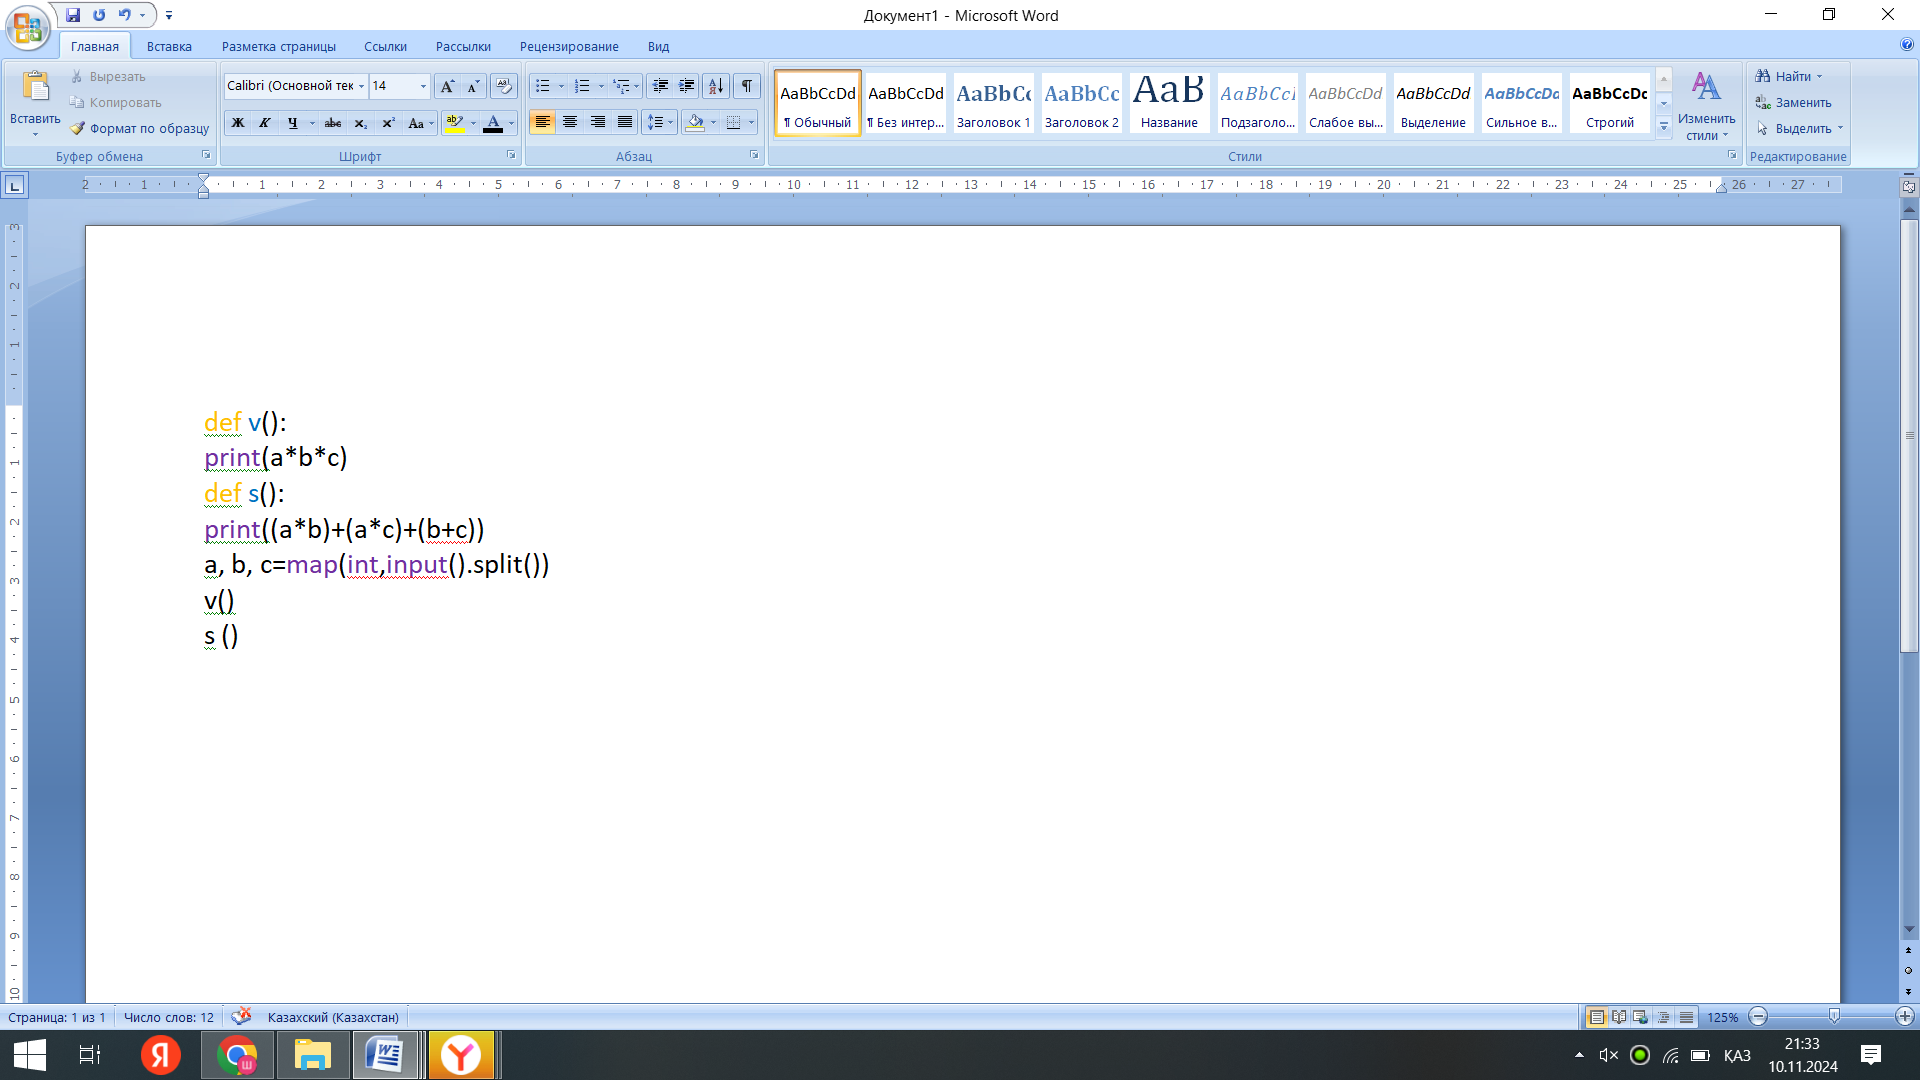Adjust the zoom slider handle

tap(1833, 1016)
